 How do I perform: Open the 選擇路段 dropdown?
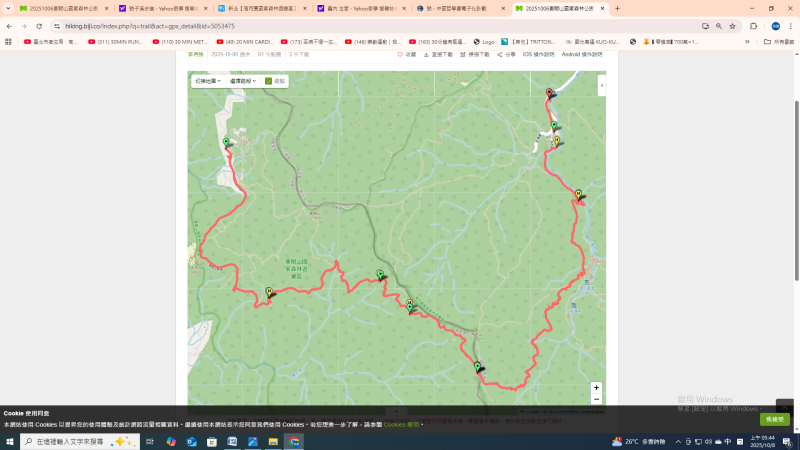(x=244, y=81)
